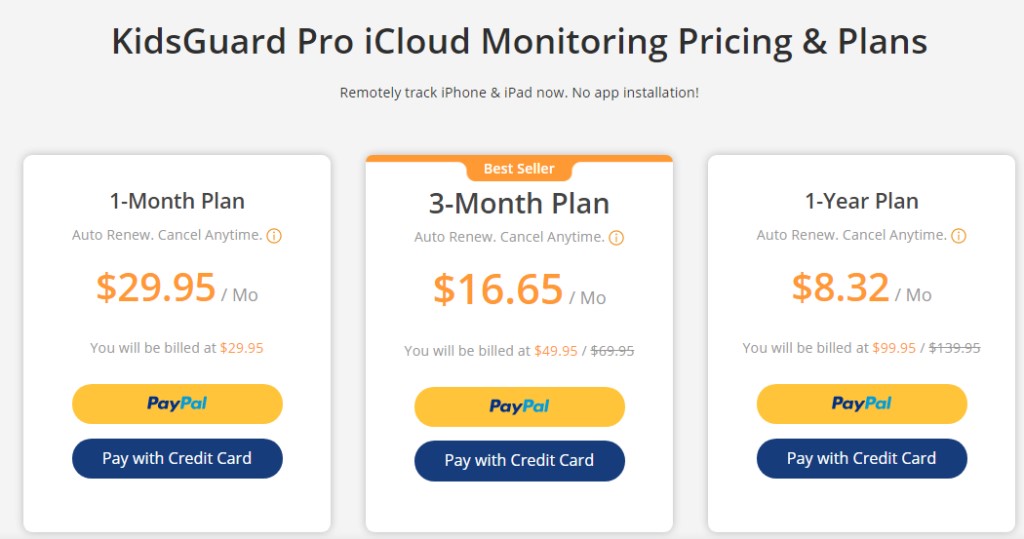Choose Pay with Credit Card for 1-Month Plan
Viewport: 1024px width, 539px height.
click(177, 459)
